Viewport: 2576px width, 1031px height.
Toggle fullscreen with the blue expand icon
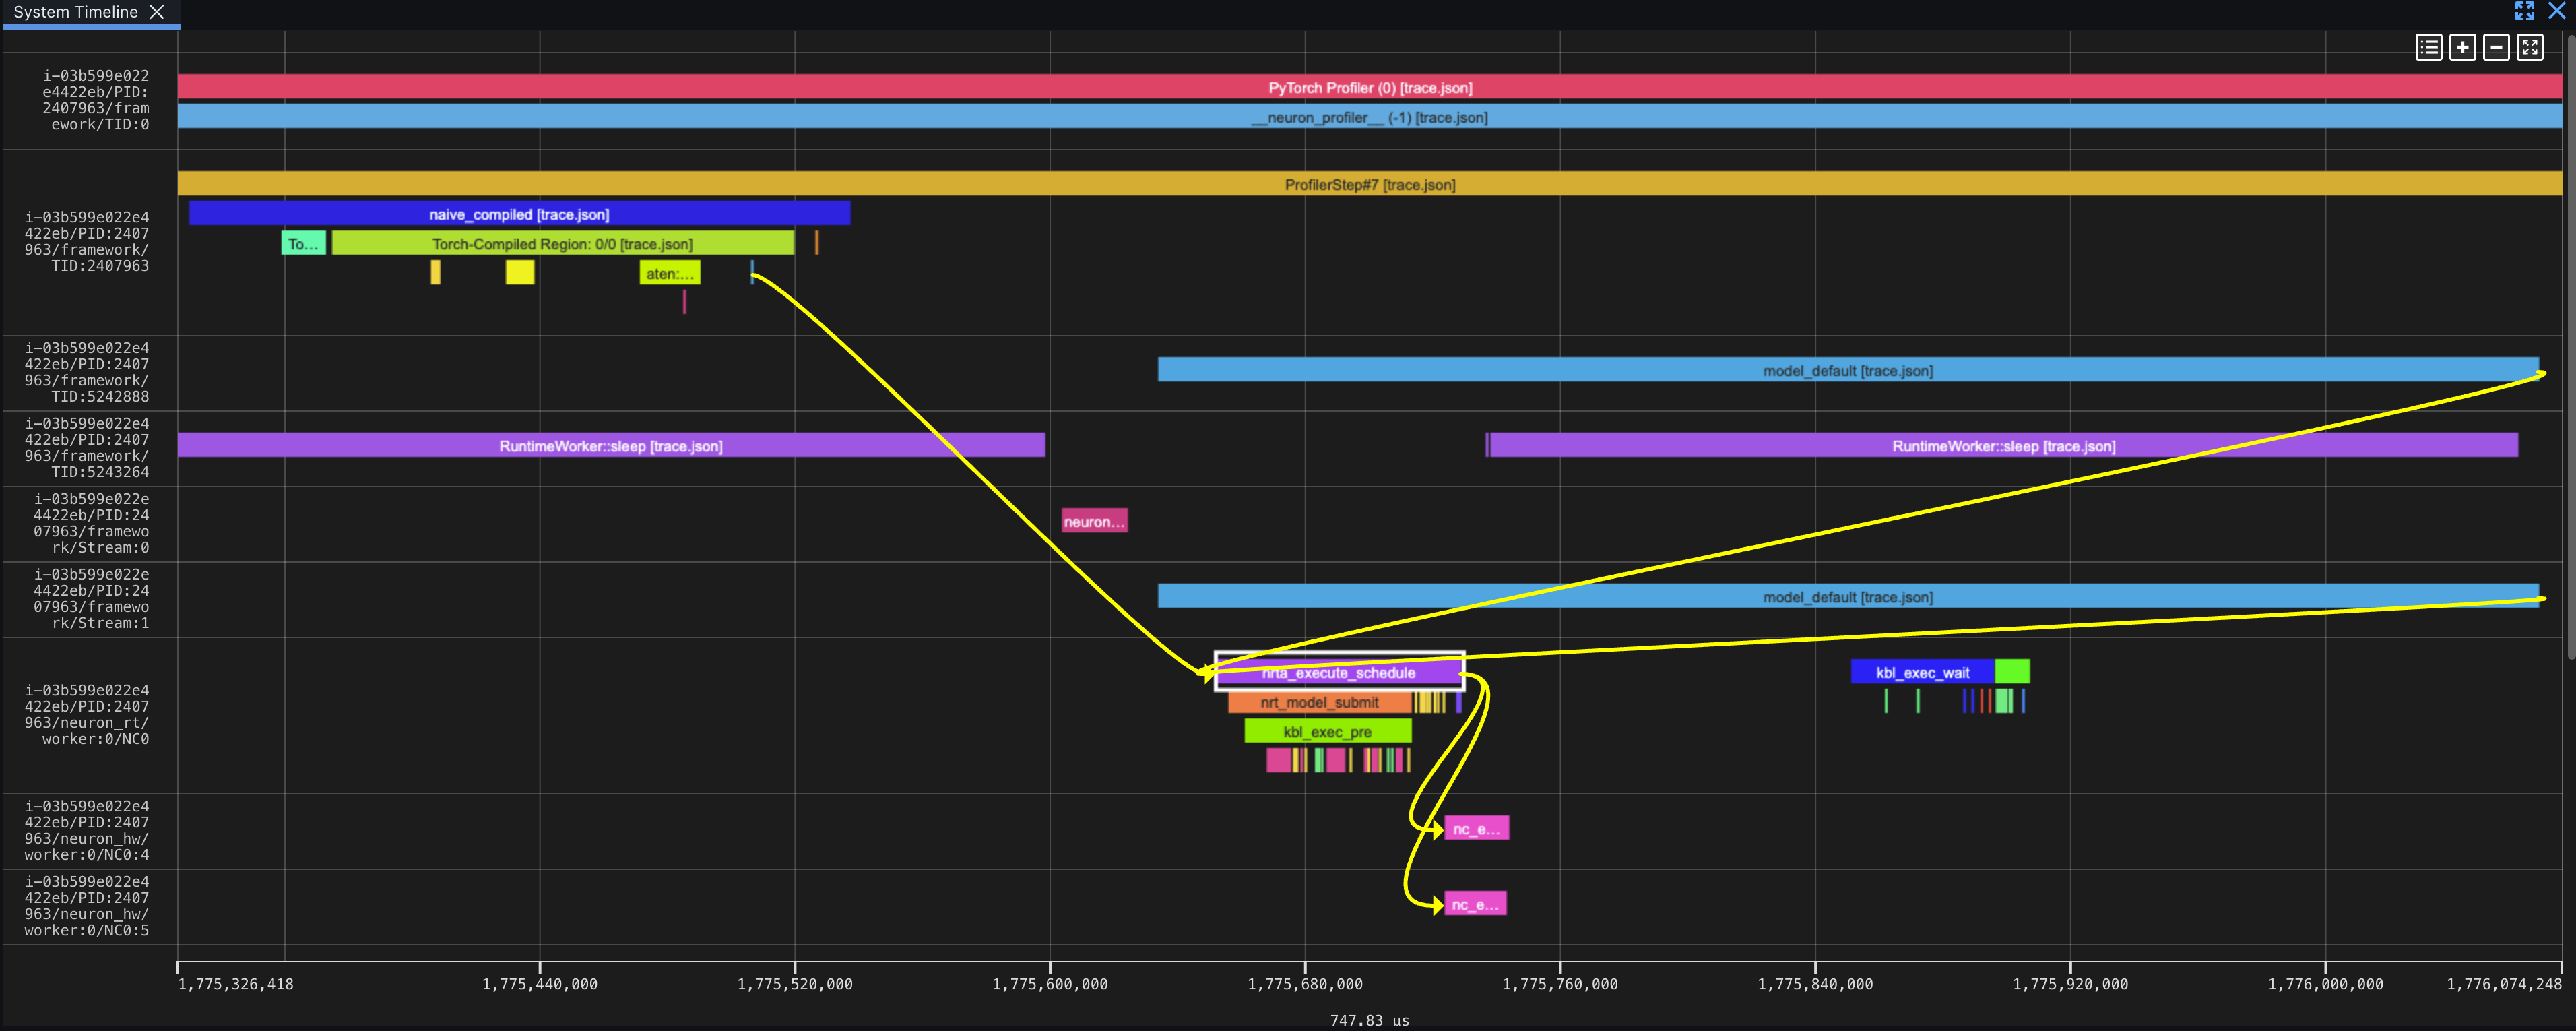pyautogui.click(x=2525, y=11)
